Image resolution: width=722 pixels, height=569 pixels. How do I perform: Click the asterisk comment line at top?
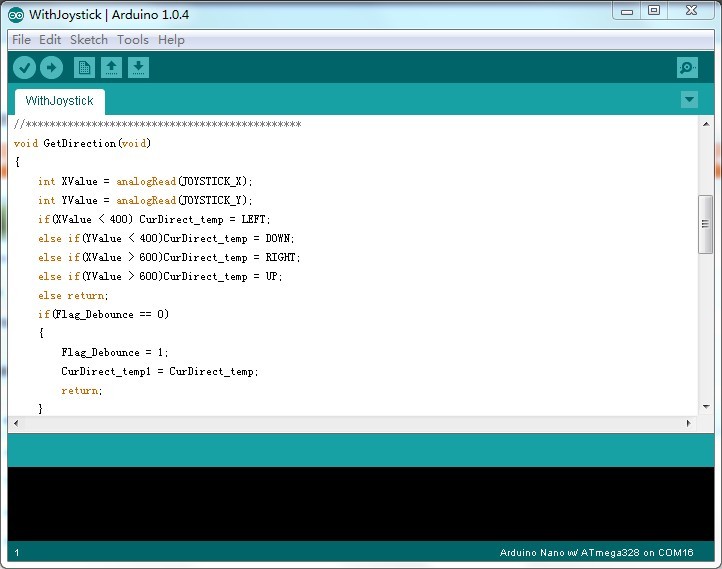(157, 124)
